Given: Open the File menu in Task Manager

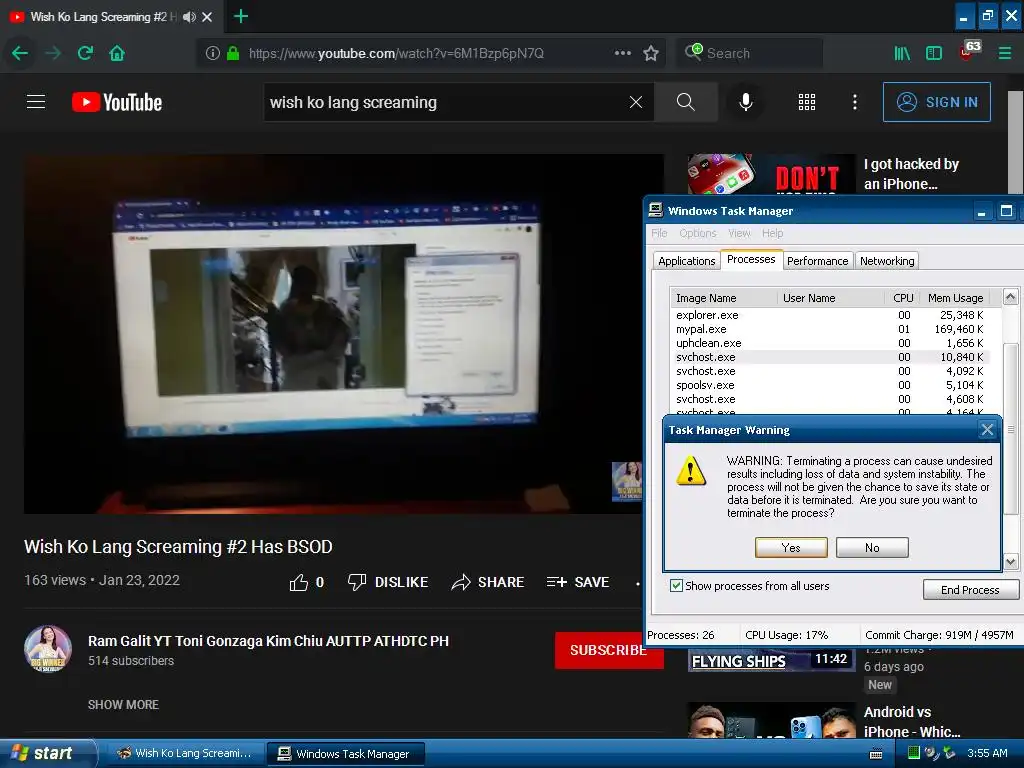Looking at the screenshot, I should click(659, 233).
